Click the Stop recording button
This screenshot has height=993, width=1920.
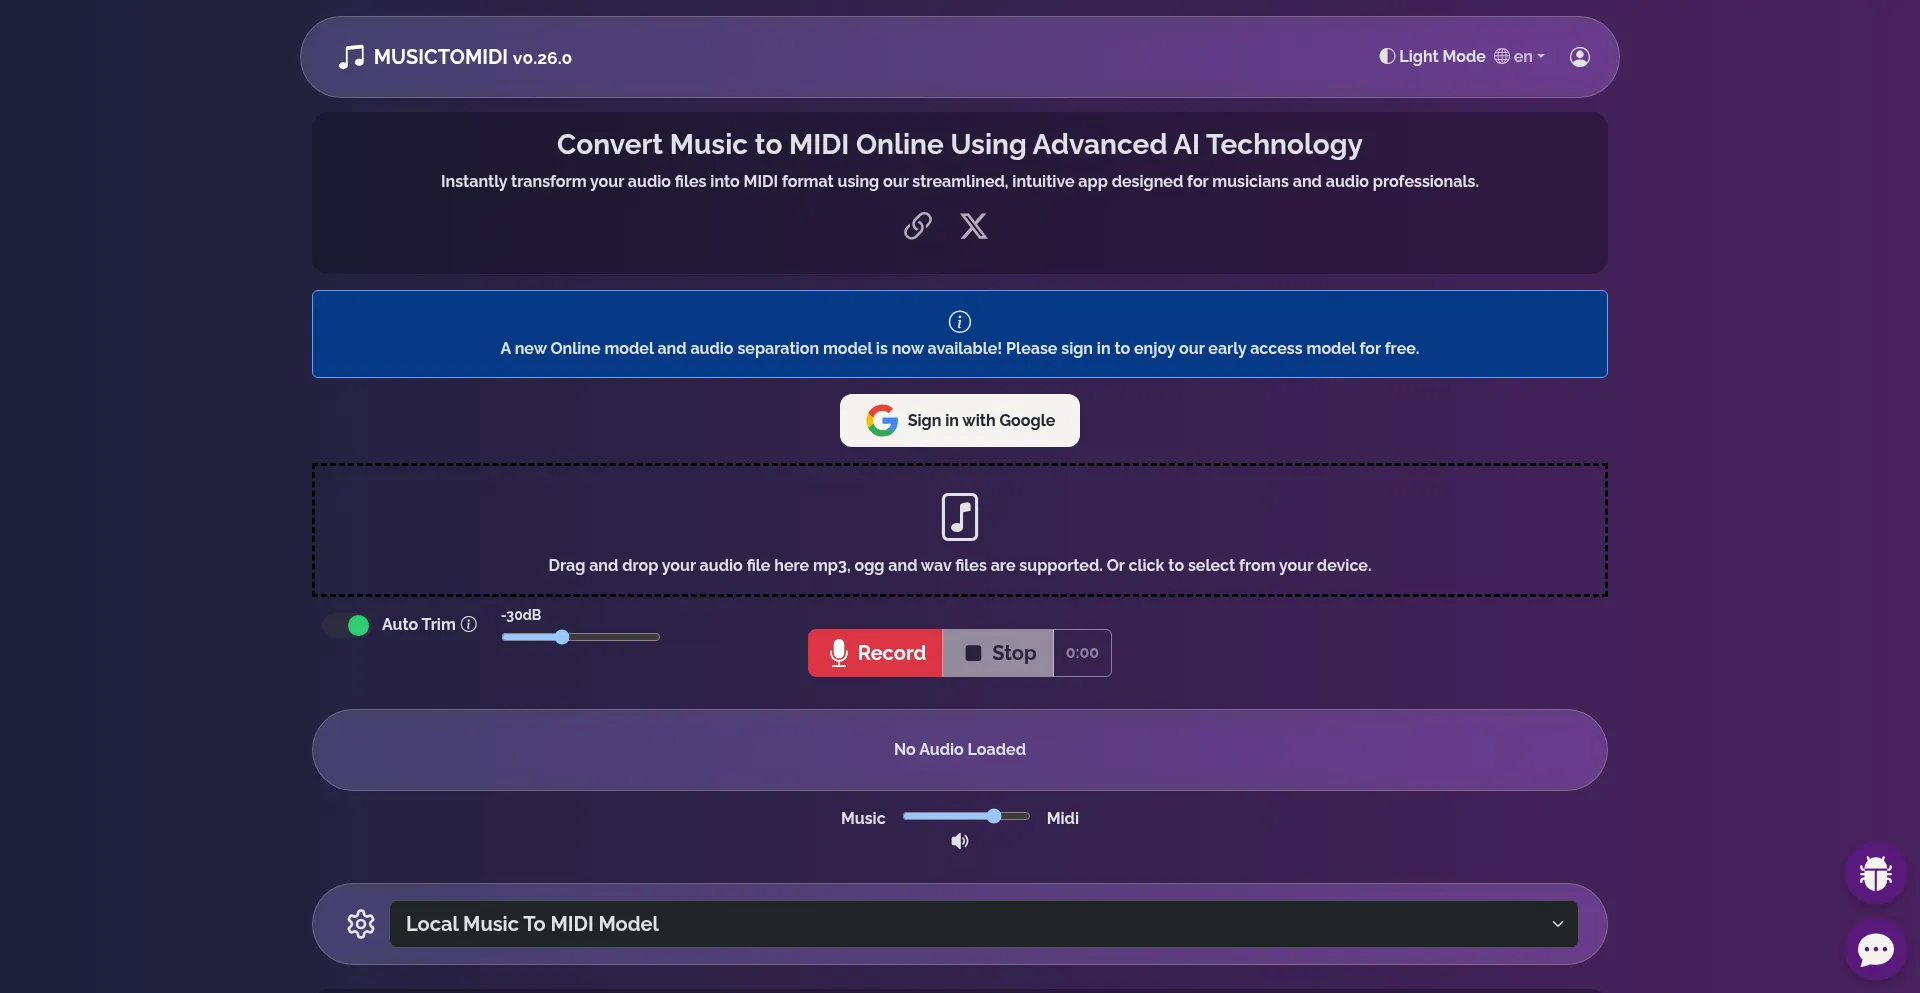click(998, 653)
